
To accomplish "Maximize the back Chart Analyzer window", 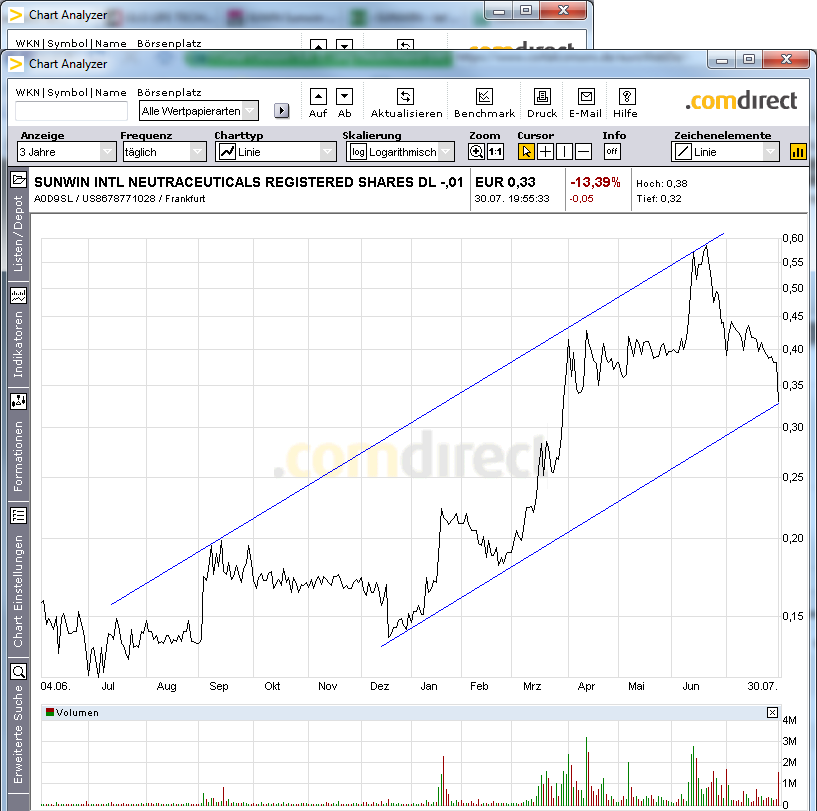I will 526,10.
